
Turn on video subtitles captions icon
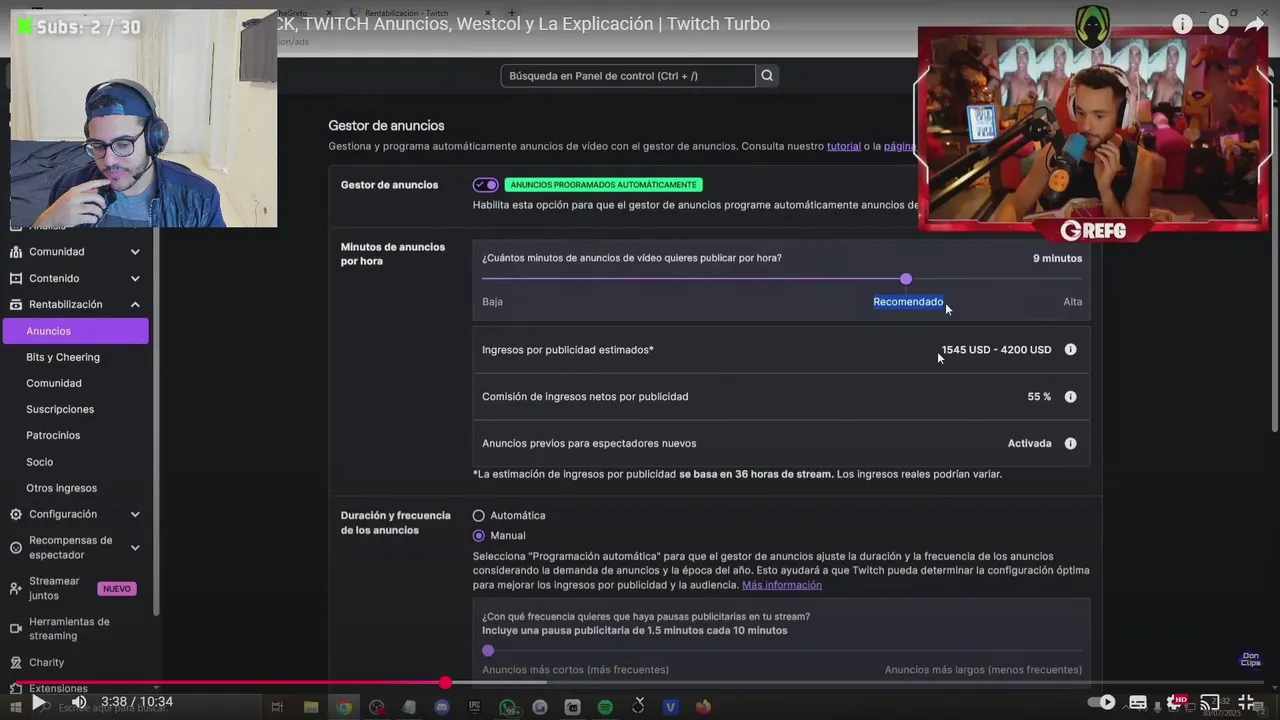click(1138, 702)
